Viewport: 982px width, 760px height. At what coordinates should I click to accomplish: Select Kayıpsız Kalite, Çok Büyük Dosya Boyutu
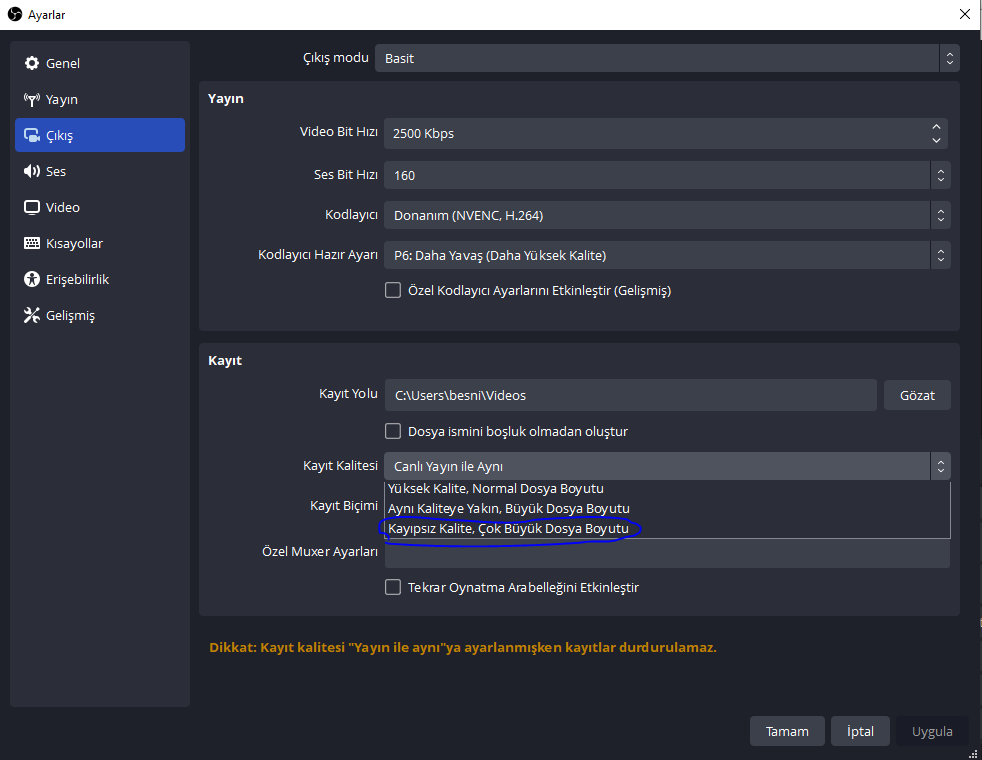[x=508, y=528]
